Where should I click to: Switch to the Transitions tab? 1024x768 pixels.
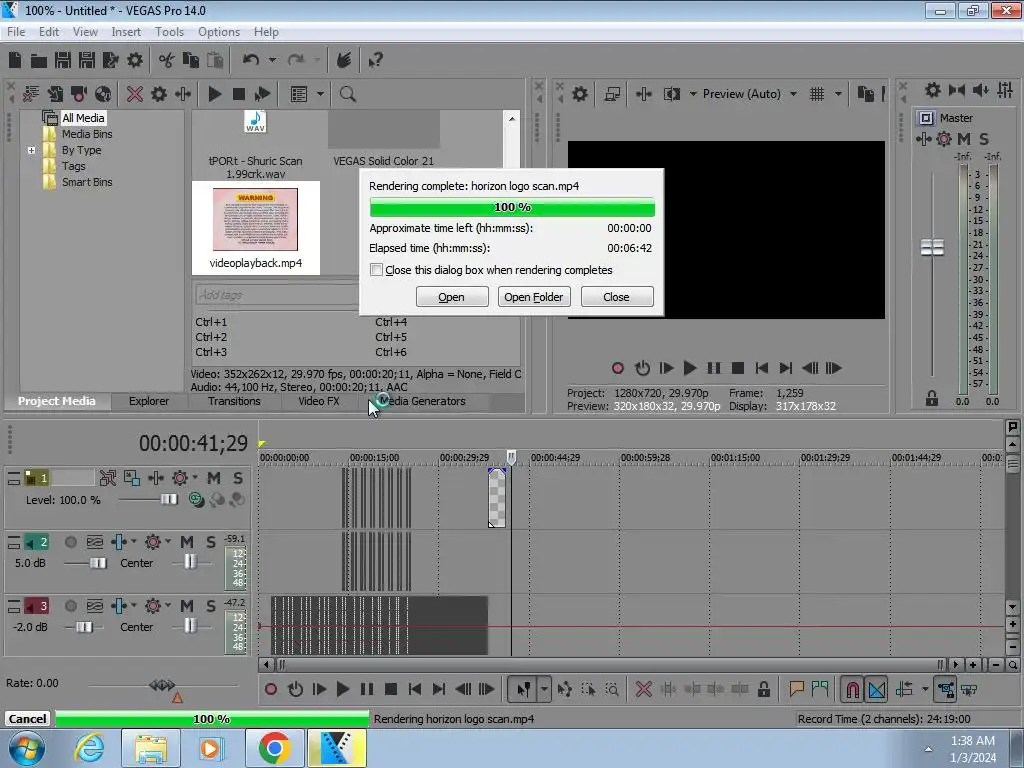tap(234, 401)
